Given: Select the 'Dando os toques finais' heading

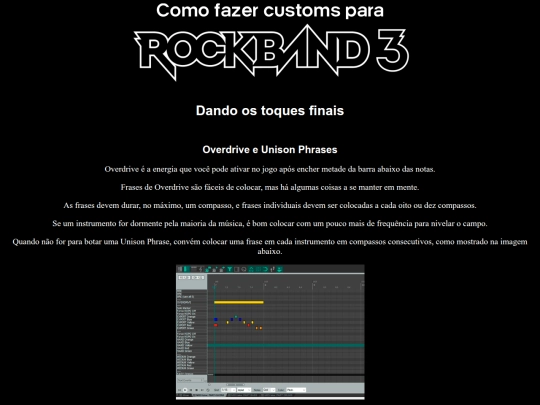Looking at the screenshot, I should (x=270, y=111).
